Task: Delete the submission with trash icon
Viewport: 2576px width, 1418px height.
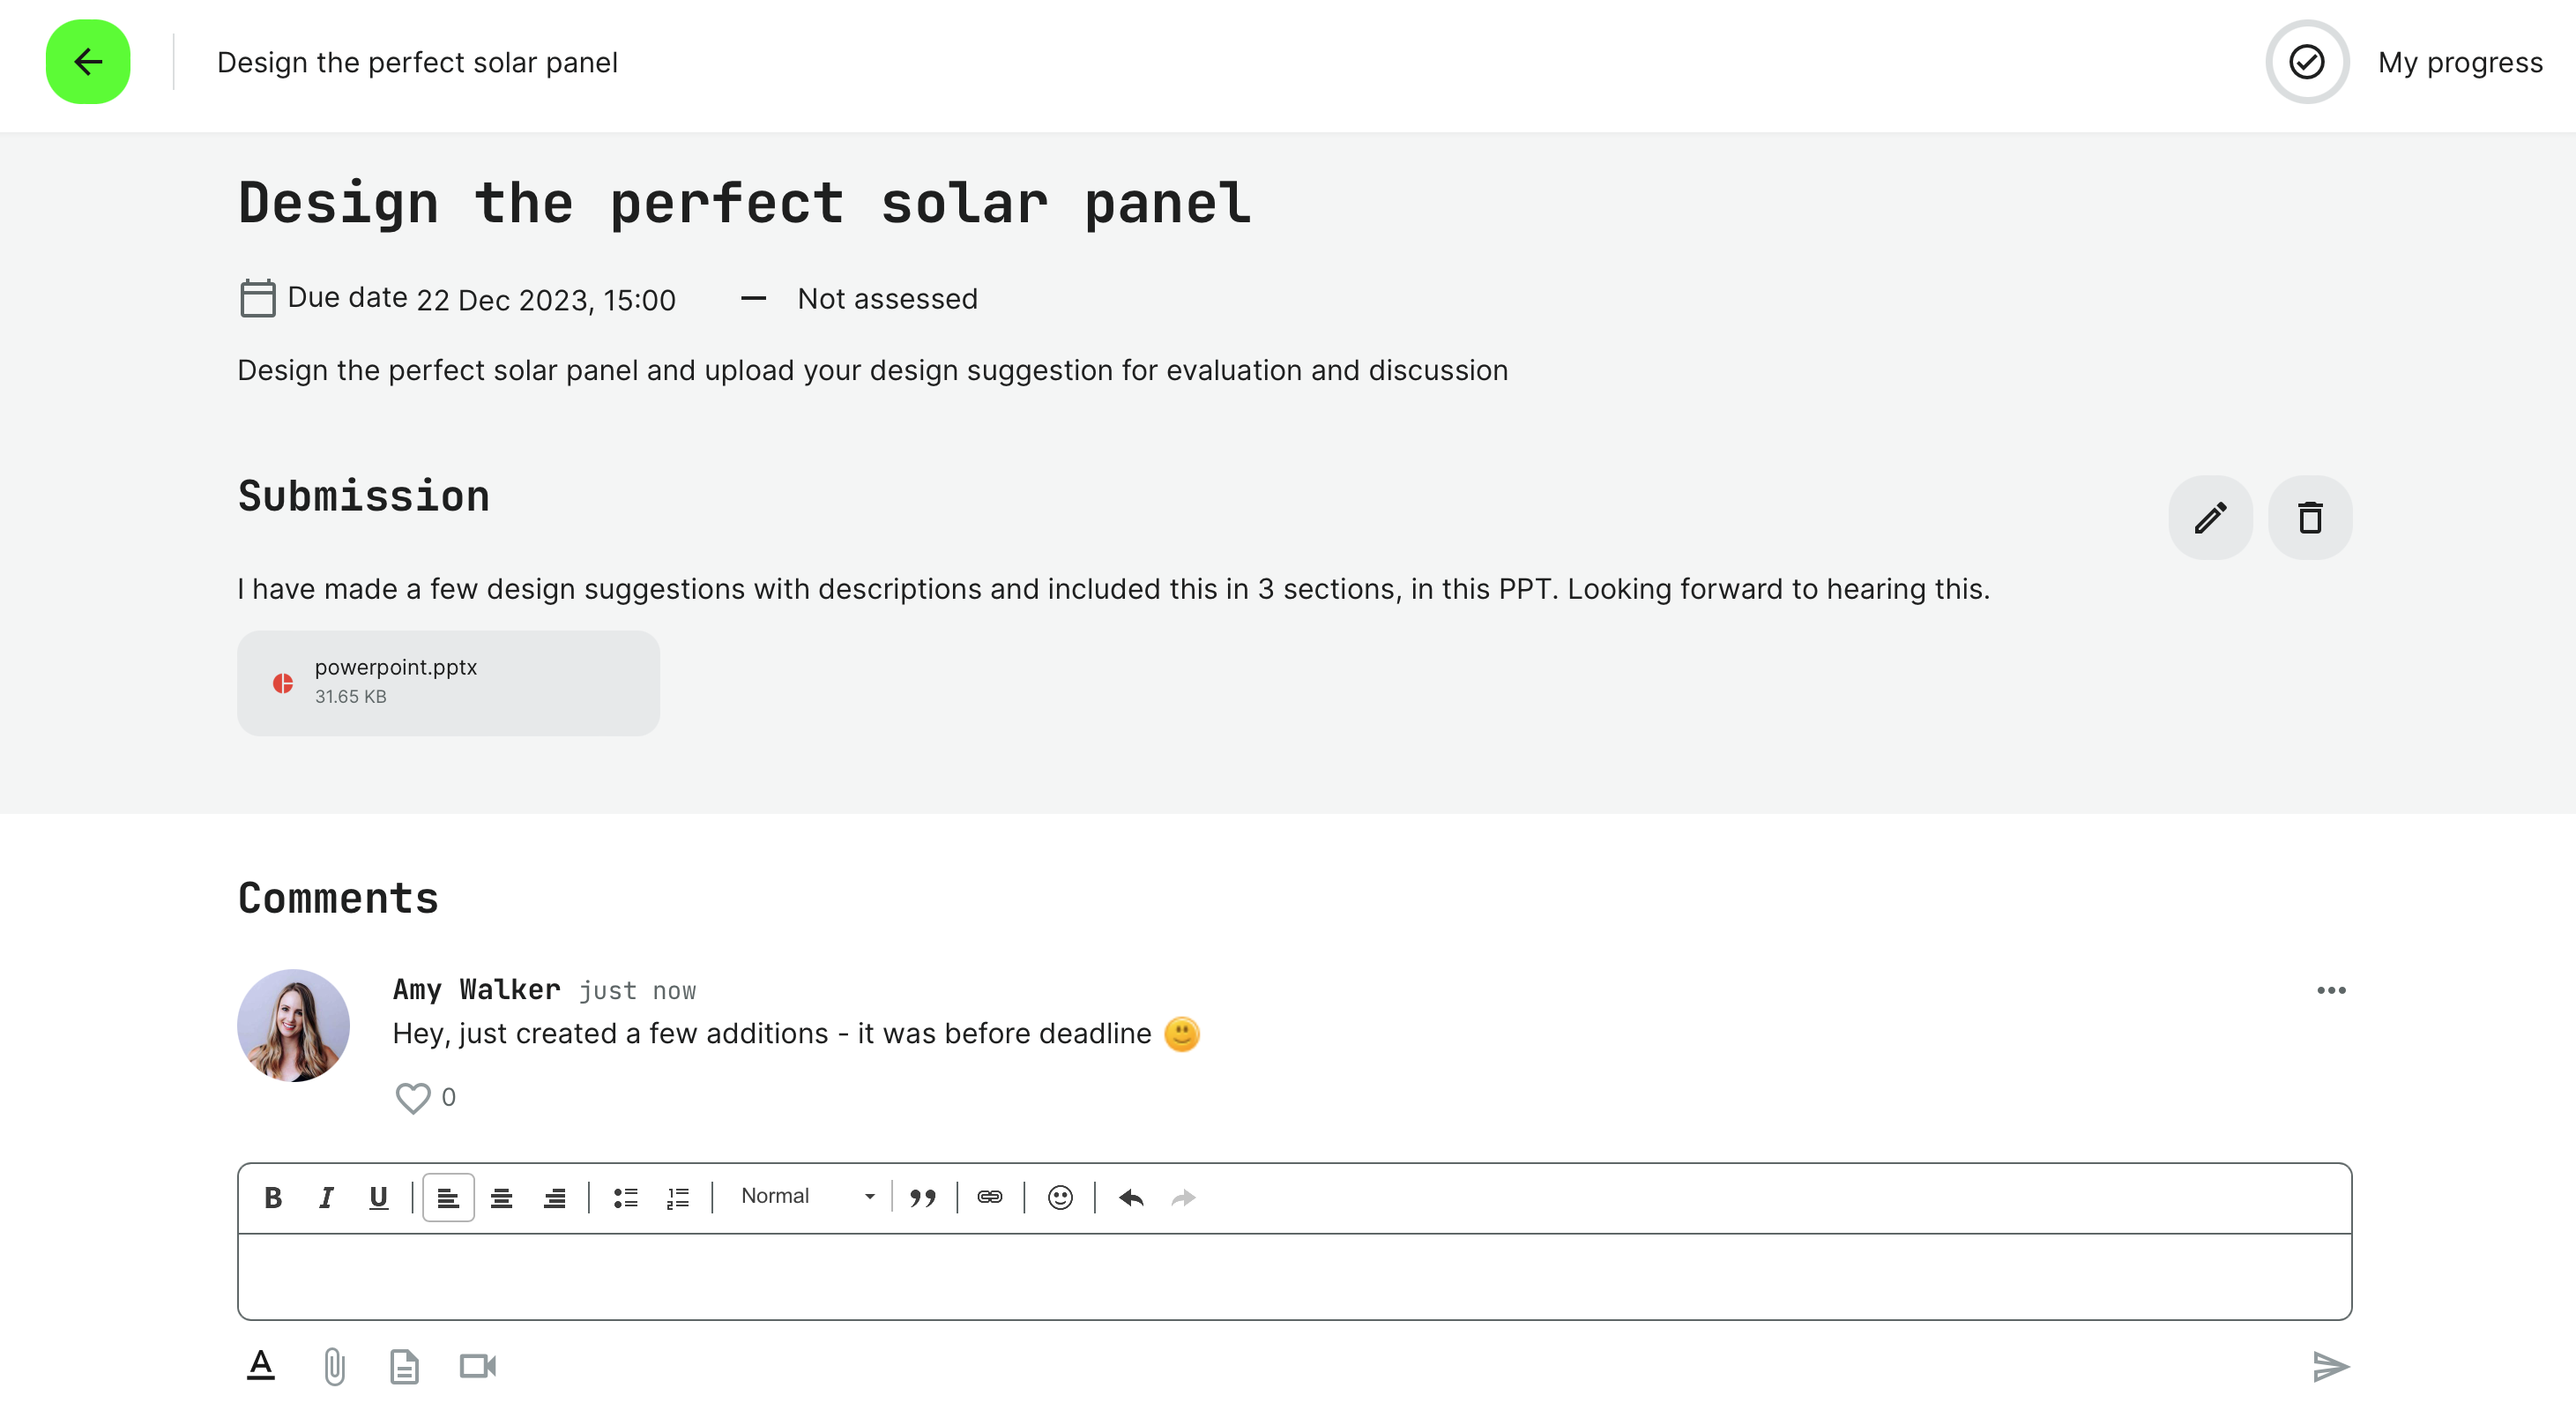Action: tap(2310, 518)
